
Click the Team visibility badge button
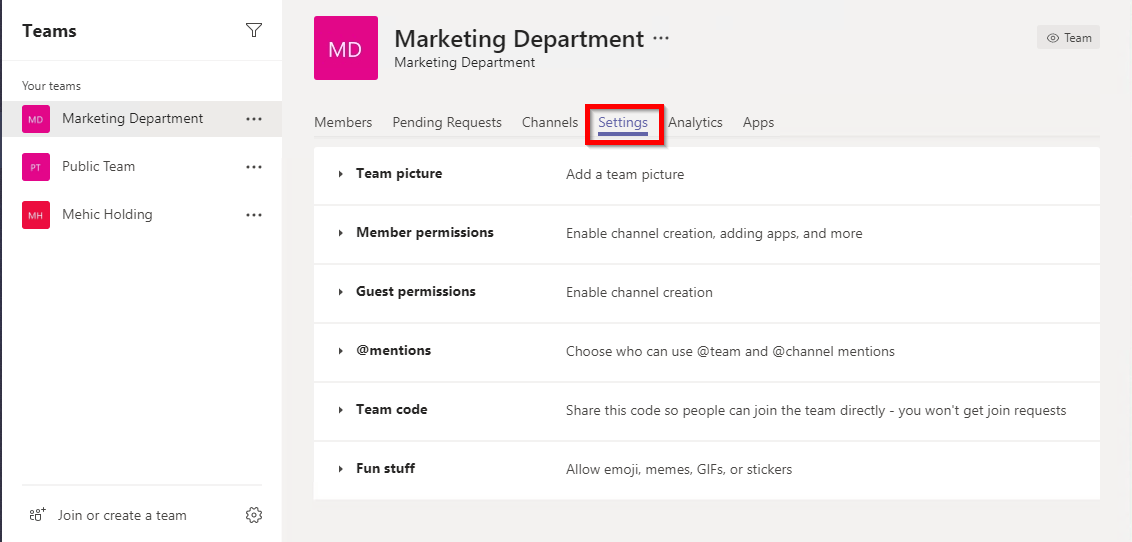click(x=1068, y=38)
